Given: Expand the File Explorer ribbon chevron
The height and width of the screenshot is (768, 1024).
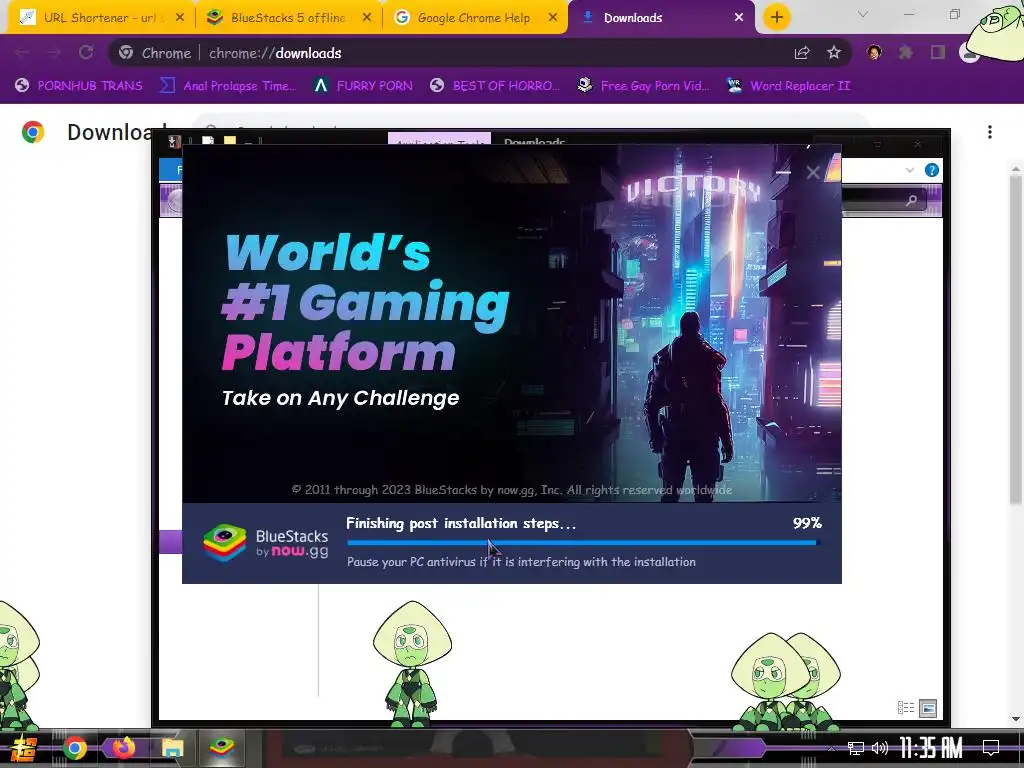Looking at the screenshot, I should 910,170.
